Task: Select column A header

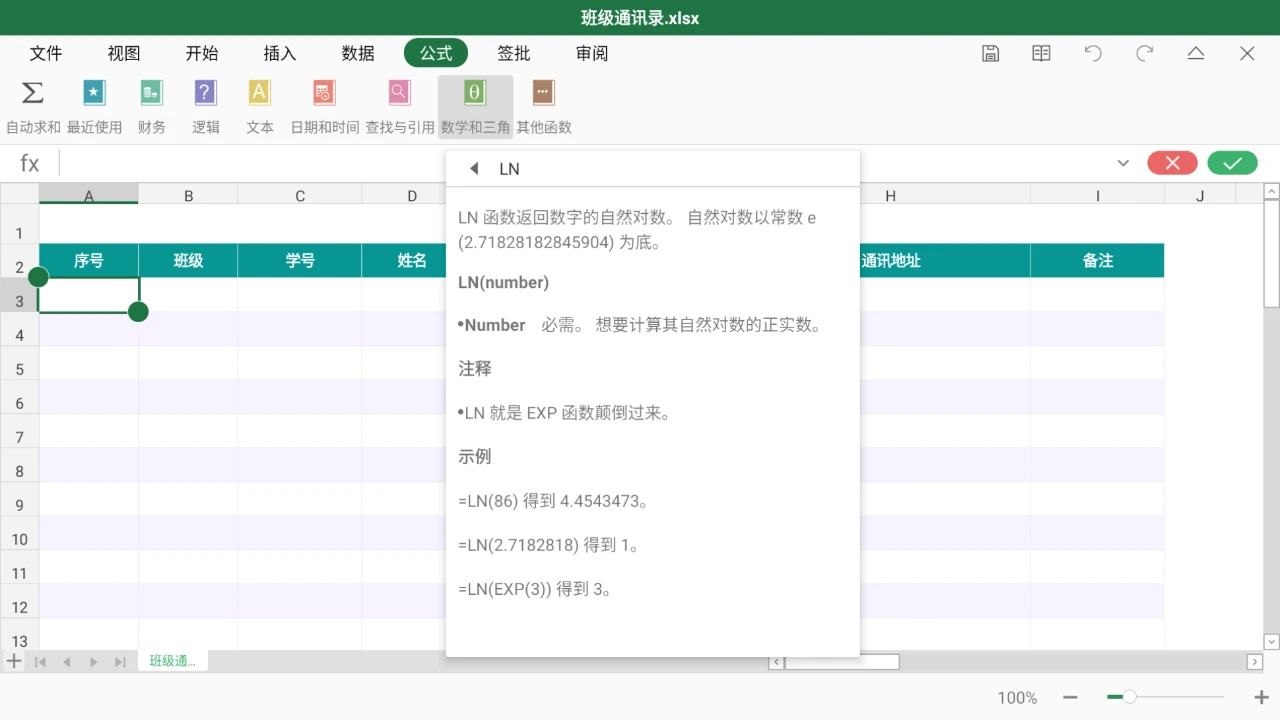Action: point(89,196)
